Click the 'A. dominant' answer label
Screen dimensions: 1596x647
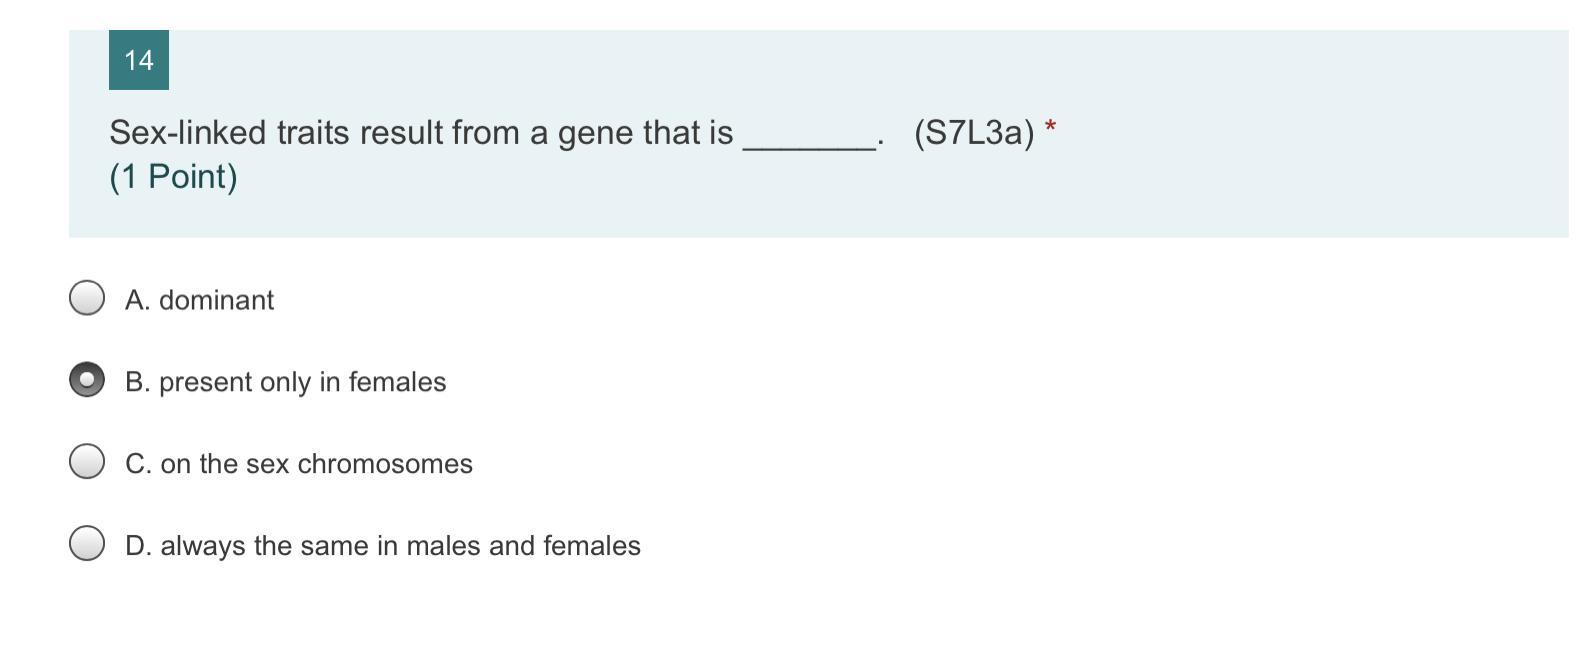199,300
